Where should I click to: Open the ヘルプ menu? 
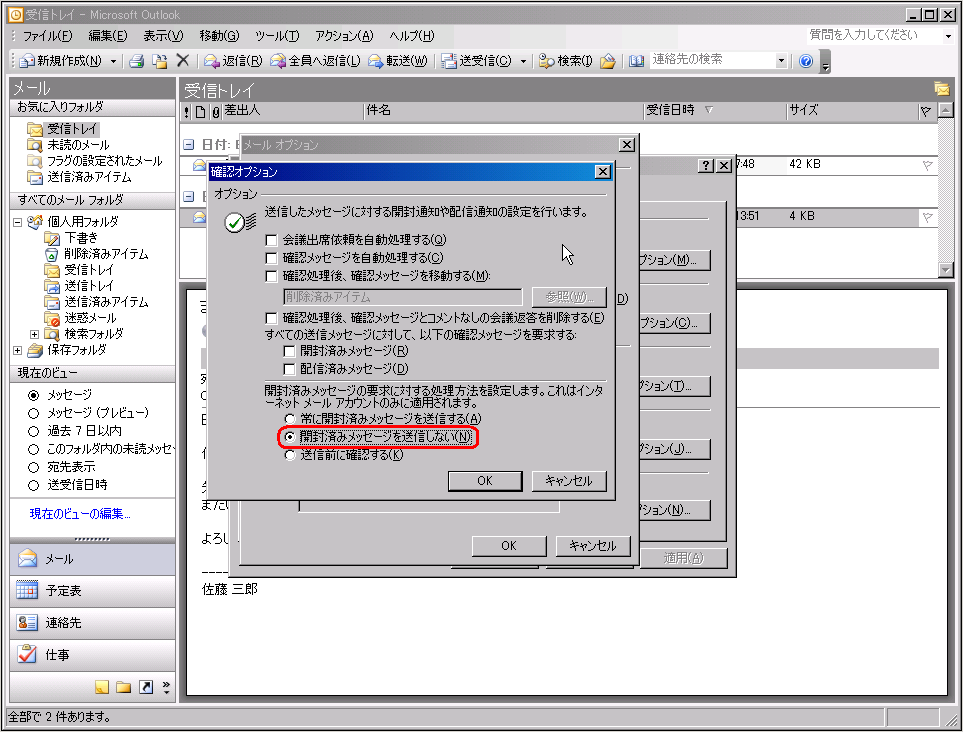[x=411, y=36]
